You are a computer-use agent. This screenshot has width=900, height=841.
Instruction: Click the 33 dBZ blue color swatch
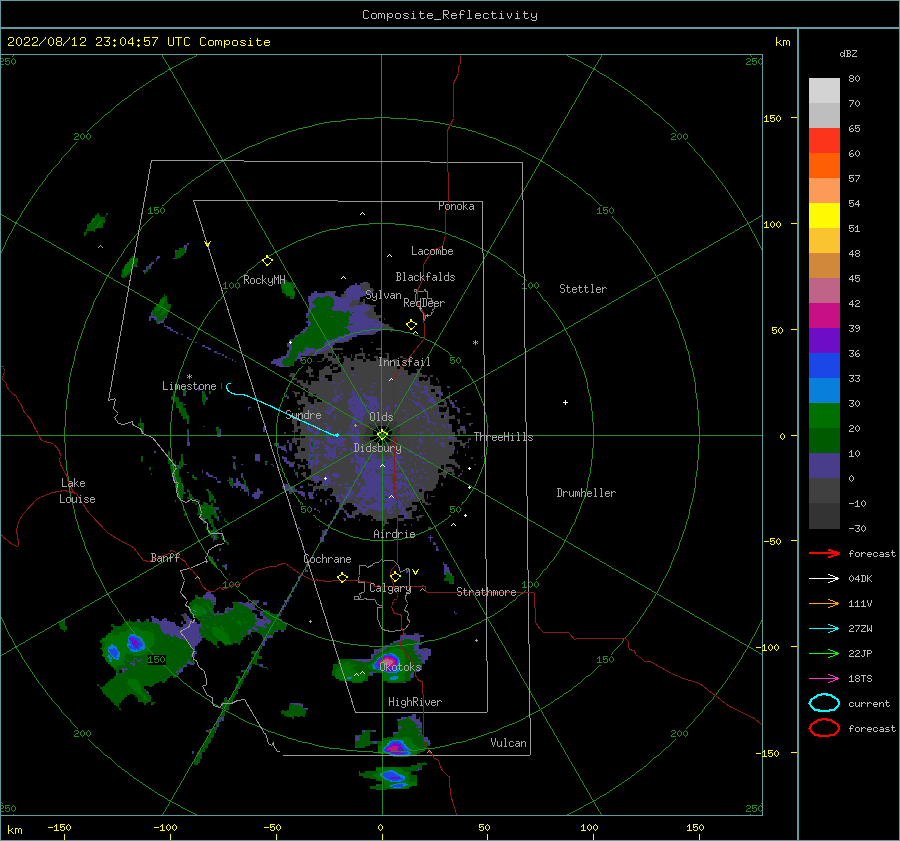(824, 366)
